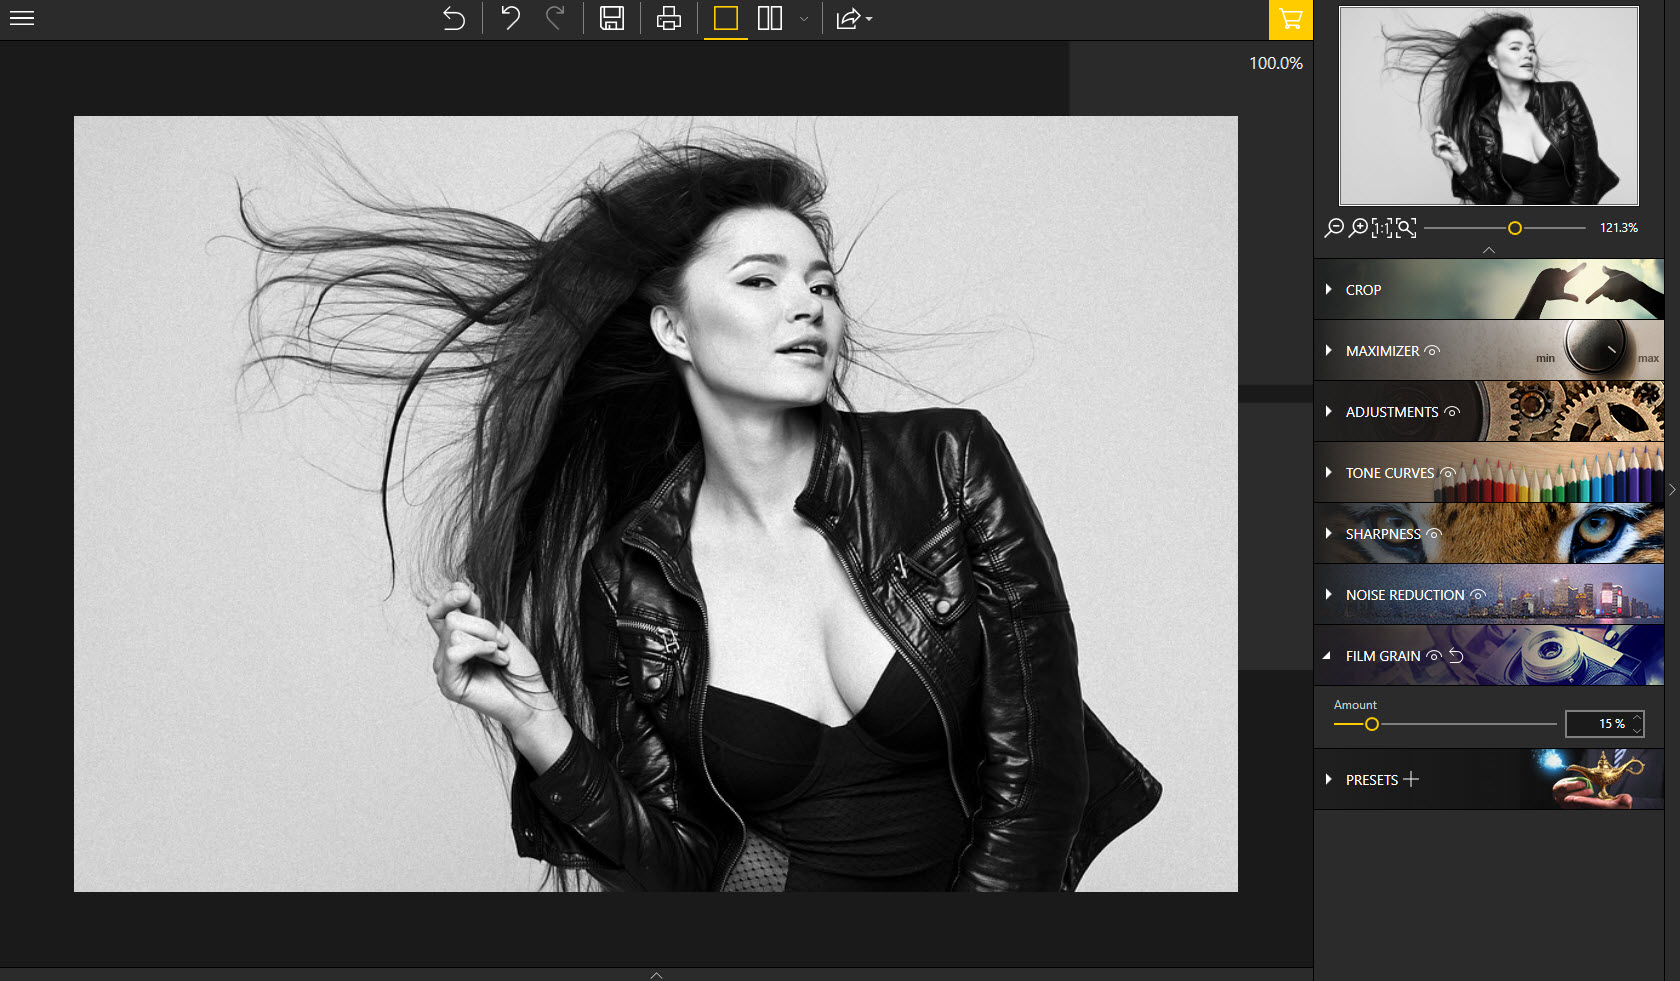Image resolution: width=1680 pixels, height=981 pixels.
Task: Open the hamburger main menu
Action: [x=22, y=18]
